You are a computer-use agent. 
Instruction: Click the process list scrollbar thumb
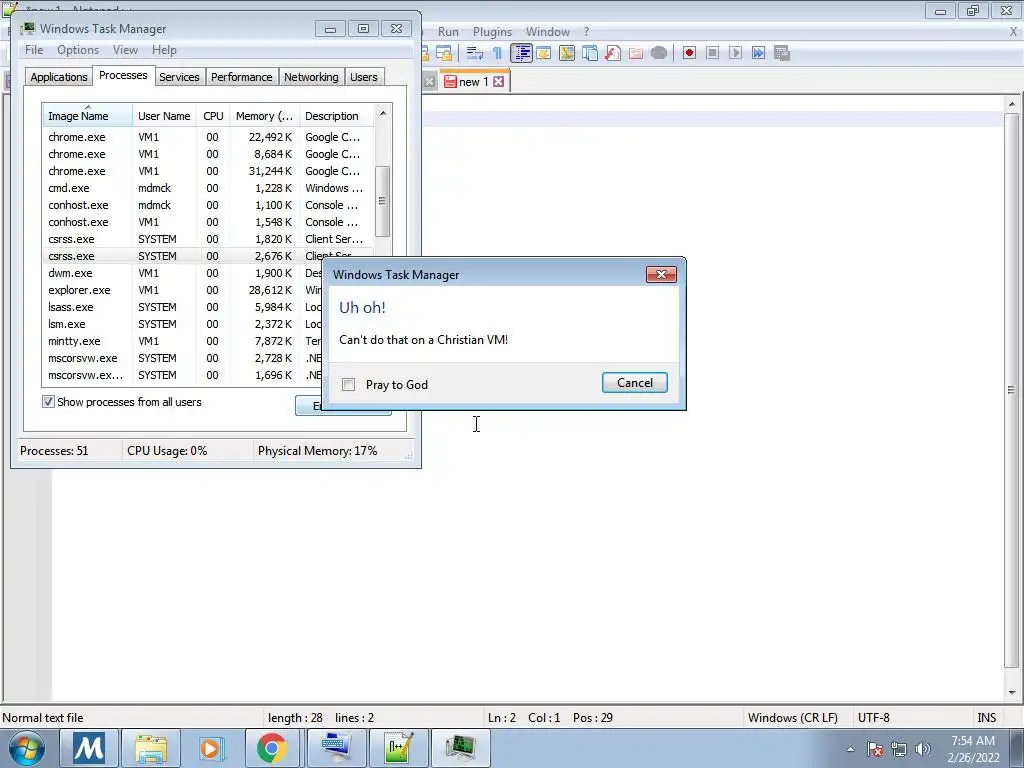[x=383, y=202]
